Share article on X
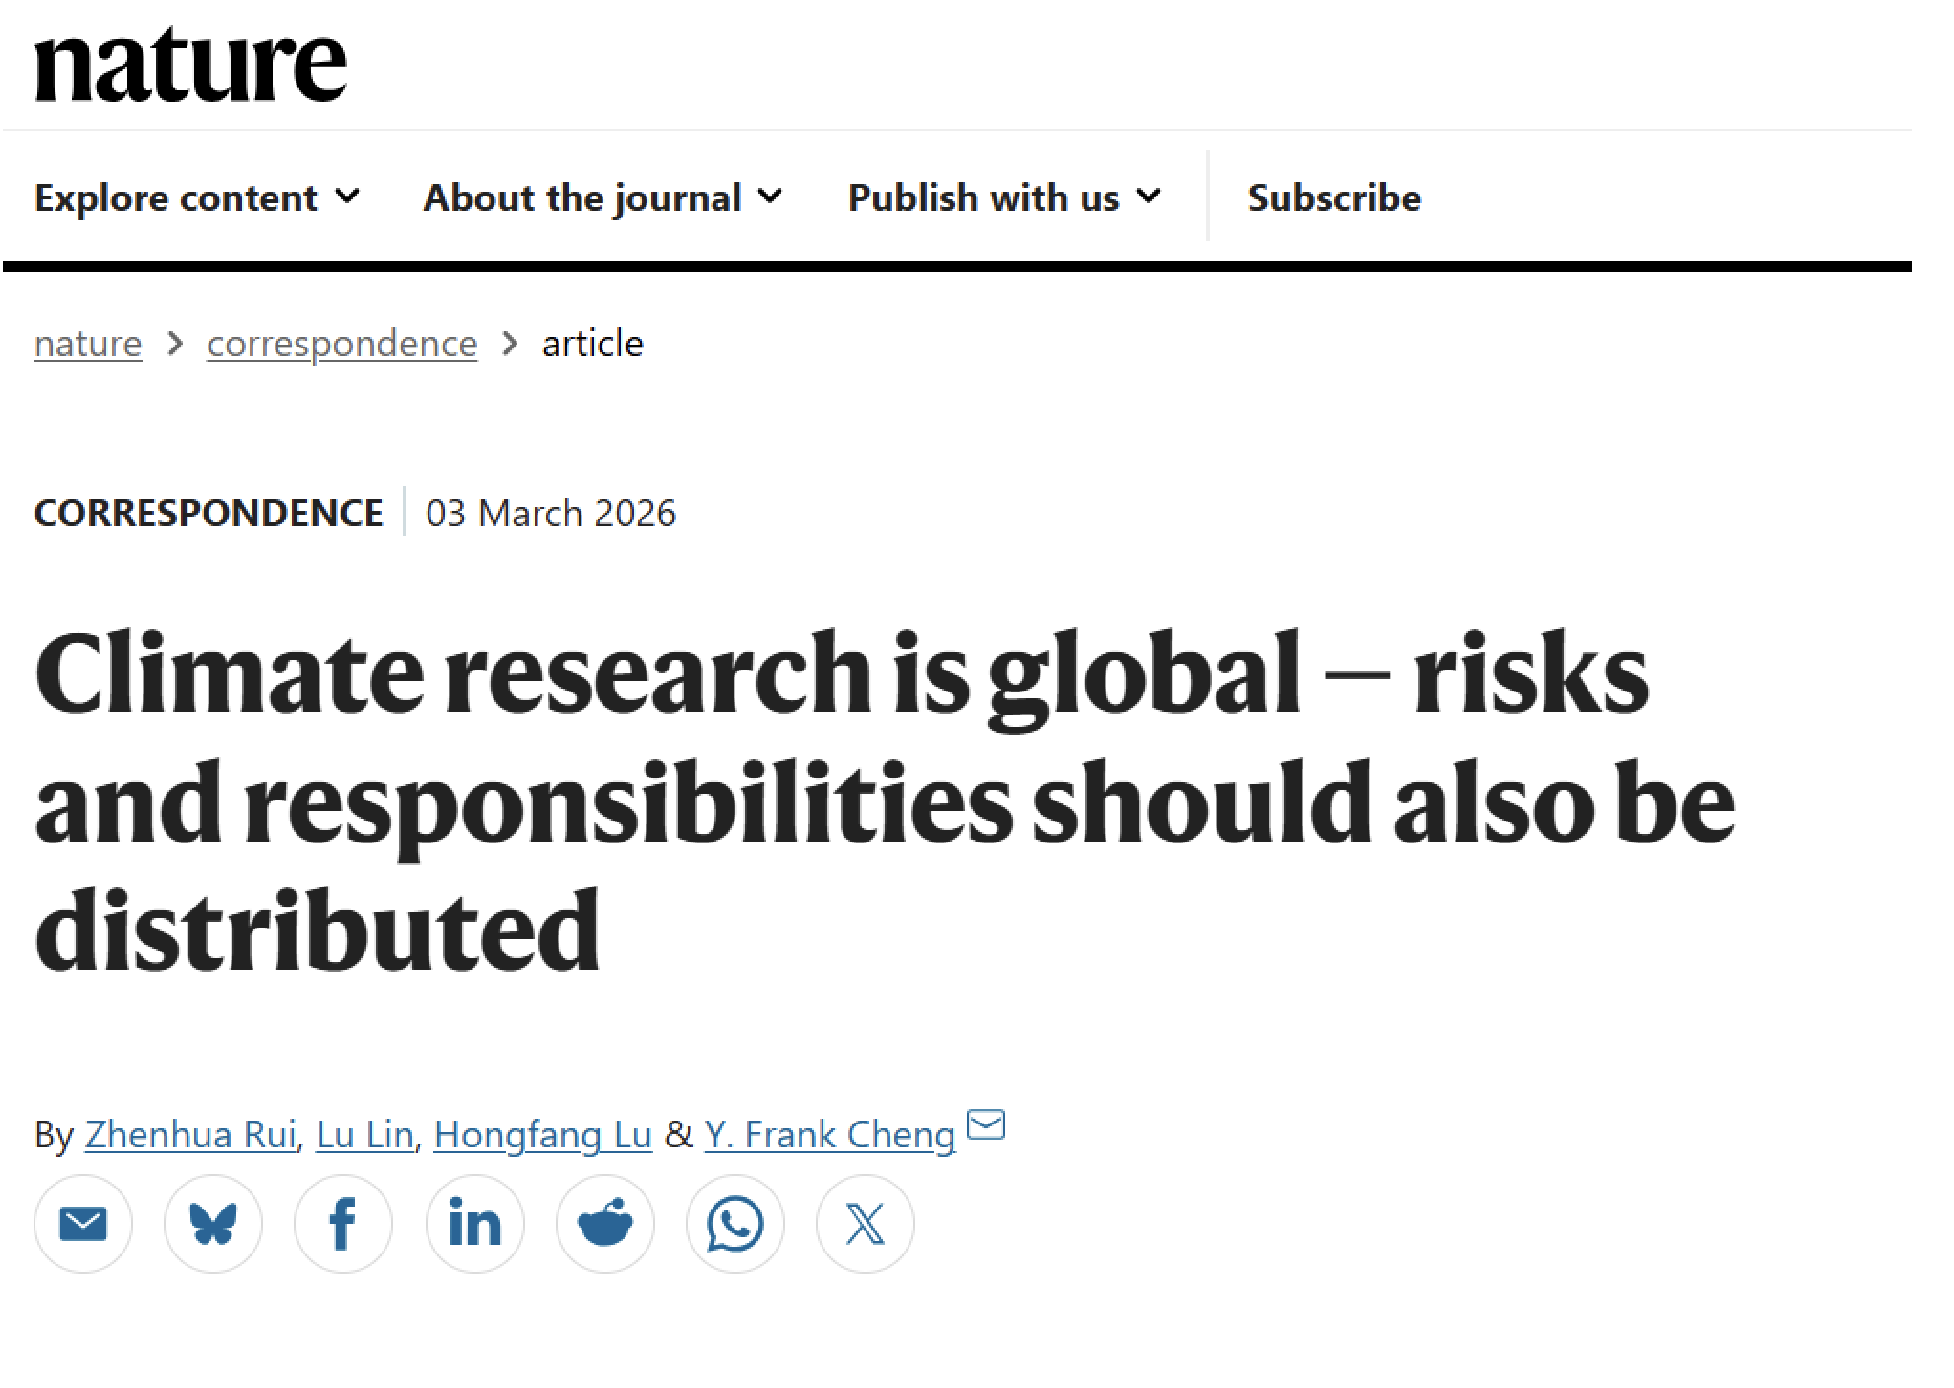 [x=865, y=1223]
